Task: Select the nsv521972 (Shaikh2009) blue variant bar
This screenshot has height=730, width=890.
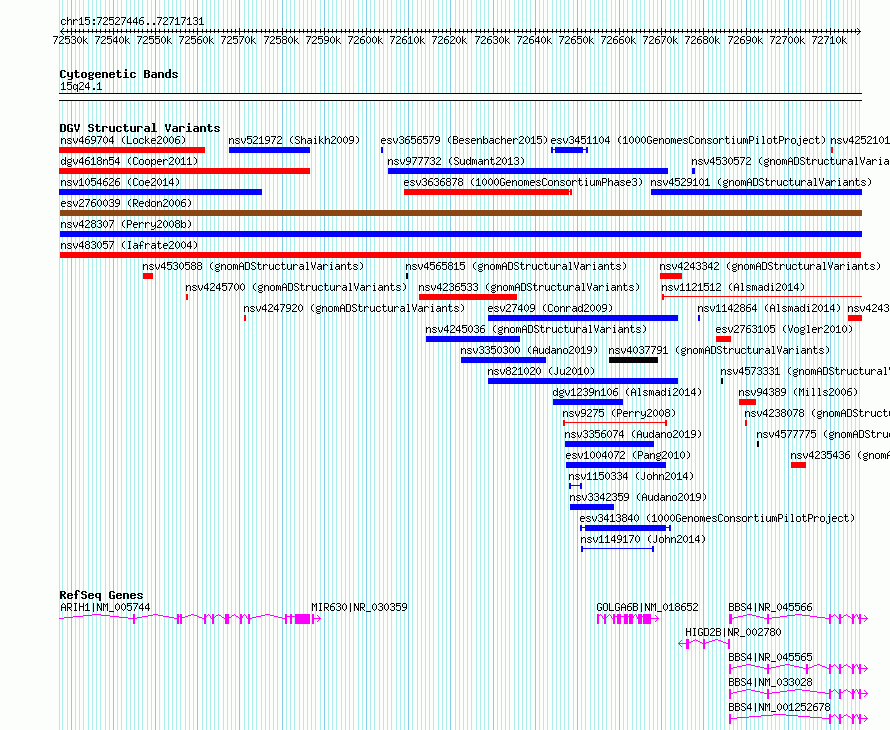Action: (269, 150)
